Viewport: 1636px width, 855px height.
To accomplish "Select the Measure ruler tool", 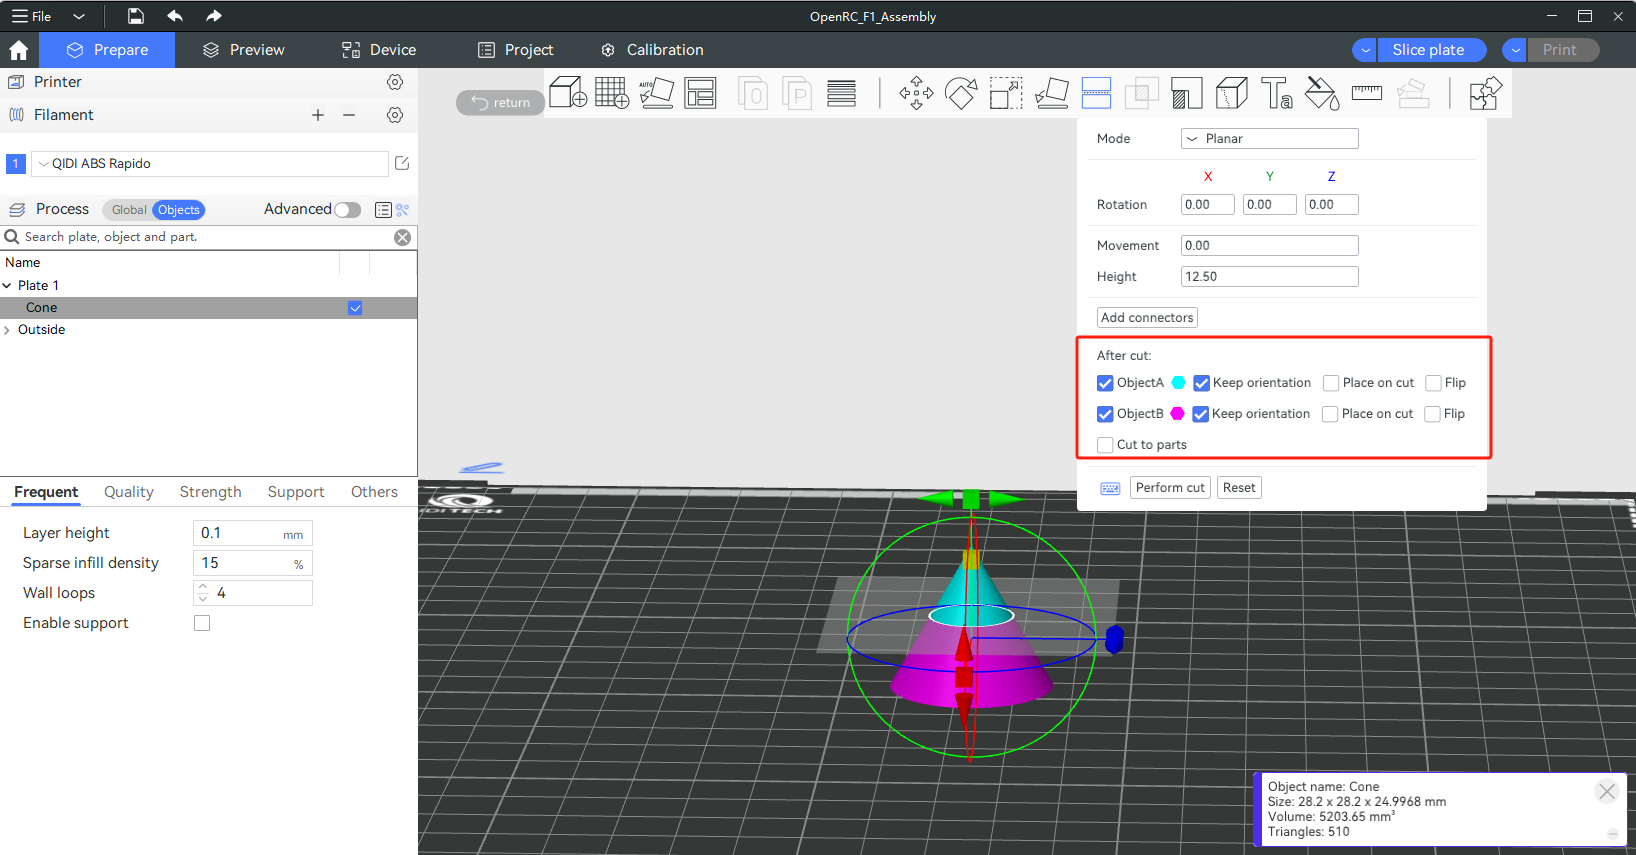I will coord(1366,93).
